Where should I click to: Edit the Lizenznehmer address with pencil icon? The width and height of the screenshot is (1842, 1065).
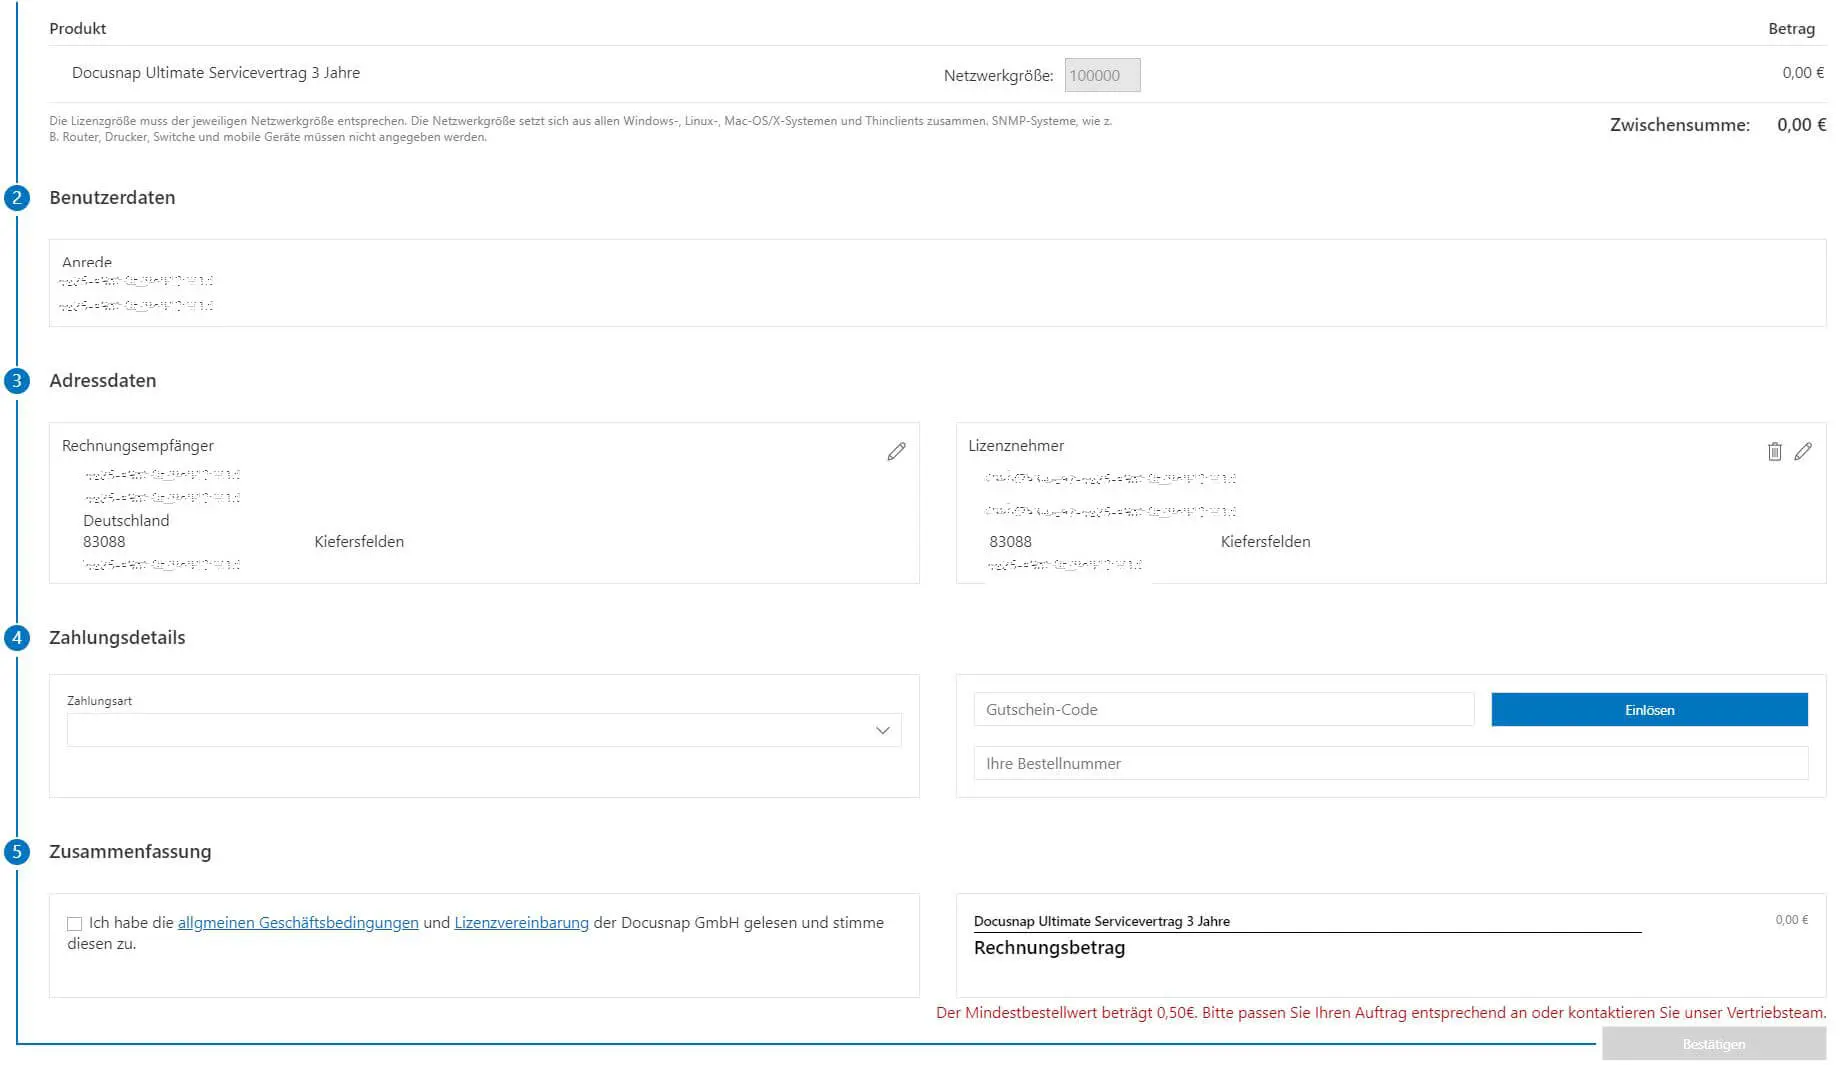[x=1802, y=452]
